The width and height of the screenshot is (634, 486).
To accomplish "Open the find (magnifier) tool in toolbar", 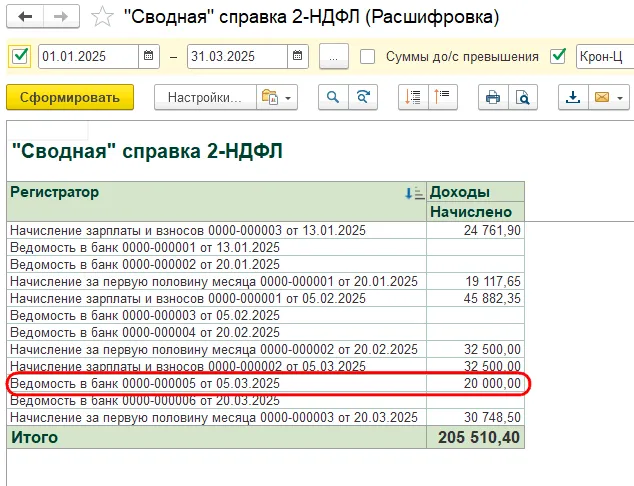I will [333, 98].
